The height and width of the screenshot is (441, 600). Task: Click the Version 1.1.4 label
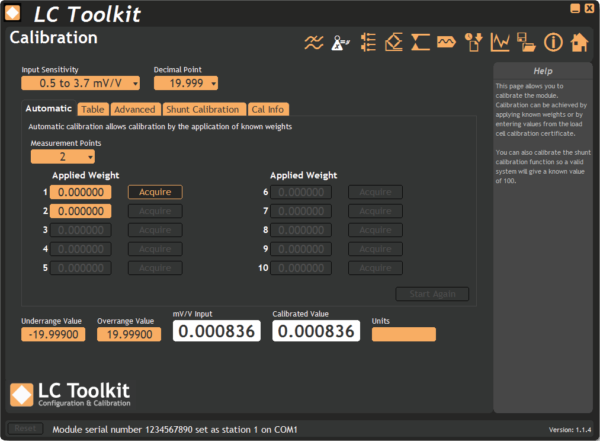pos(570,430)
